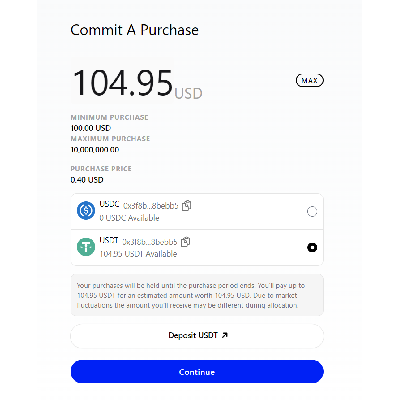
Task: Click the USD currency label beside the amount
Action: [x=188, y=94]
